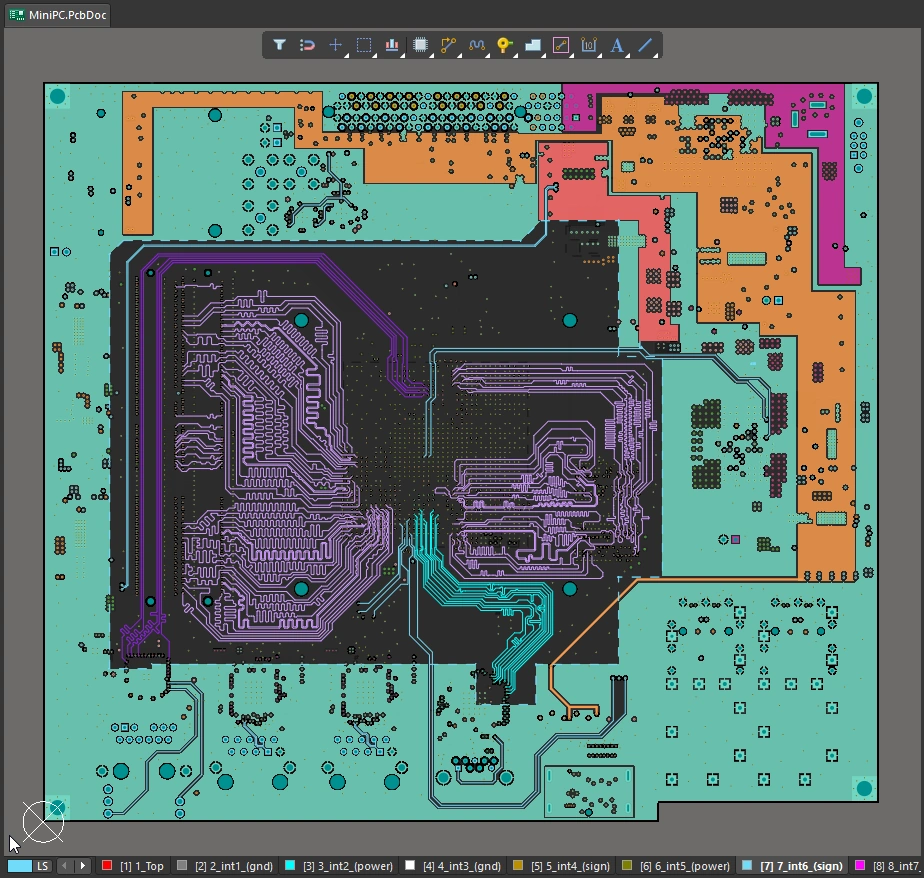
Task: Start interactive routing tool
Action: tap(448, 45)
